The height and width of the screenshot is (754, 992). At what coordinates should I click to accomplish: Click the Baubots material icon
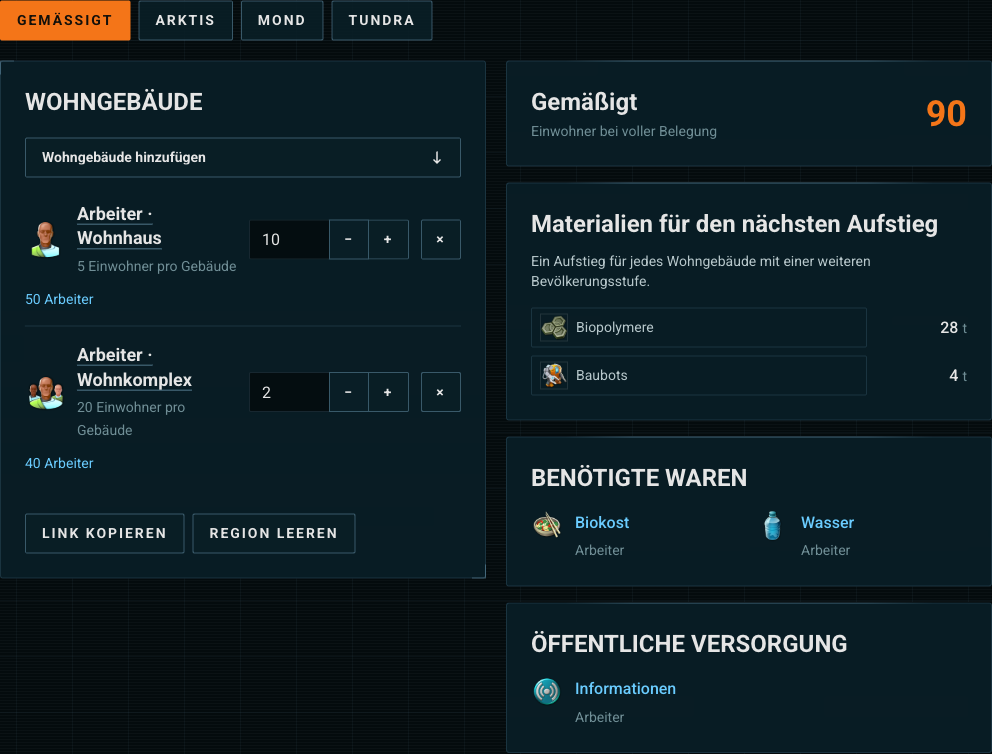click(x=554, y=376)
